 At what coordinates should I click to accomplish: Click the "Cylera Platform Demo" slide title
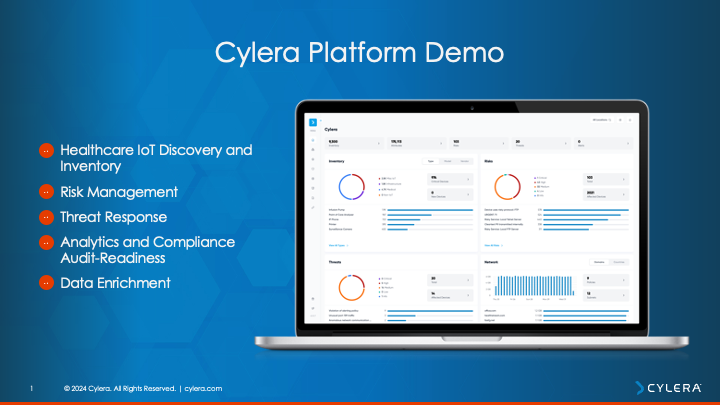click(360, 52)
